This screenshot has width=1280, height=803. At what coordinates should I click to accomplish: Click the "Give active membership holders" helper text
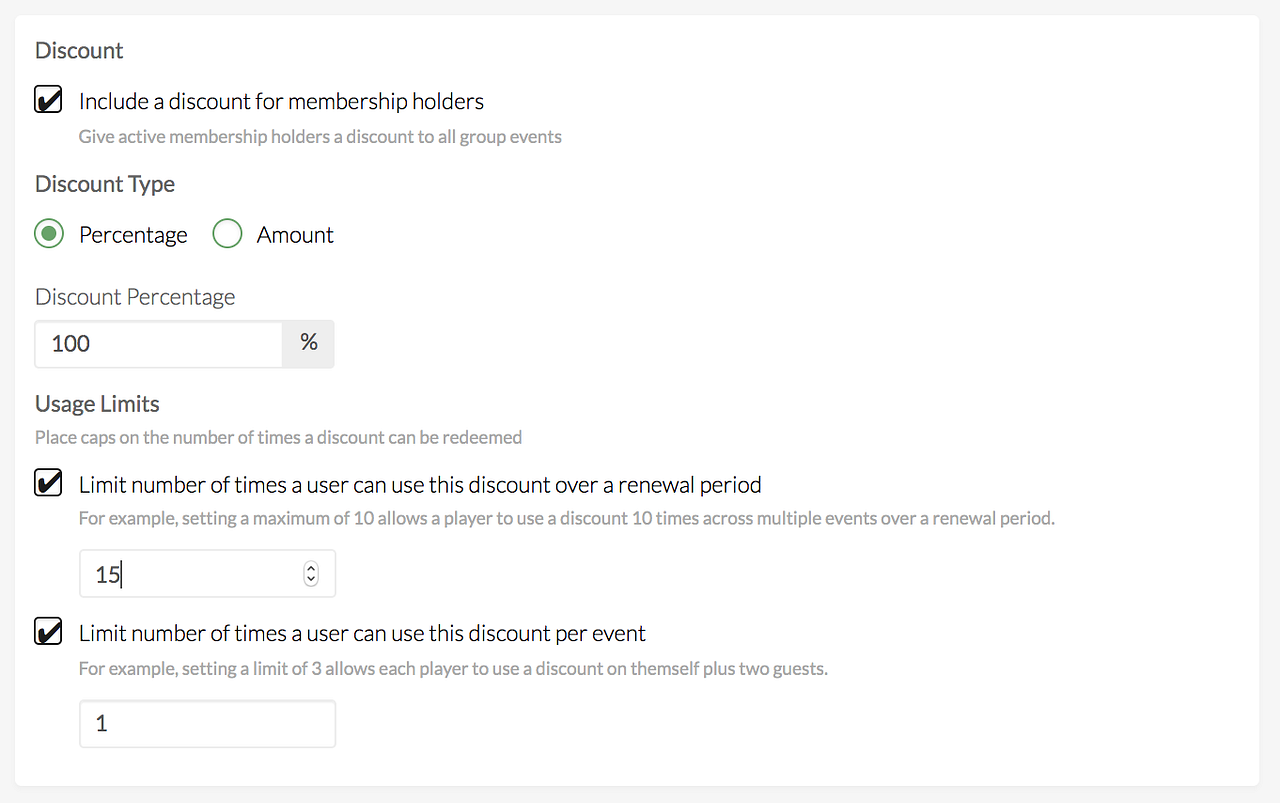[320, 137]
